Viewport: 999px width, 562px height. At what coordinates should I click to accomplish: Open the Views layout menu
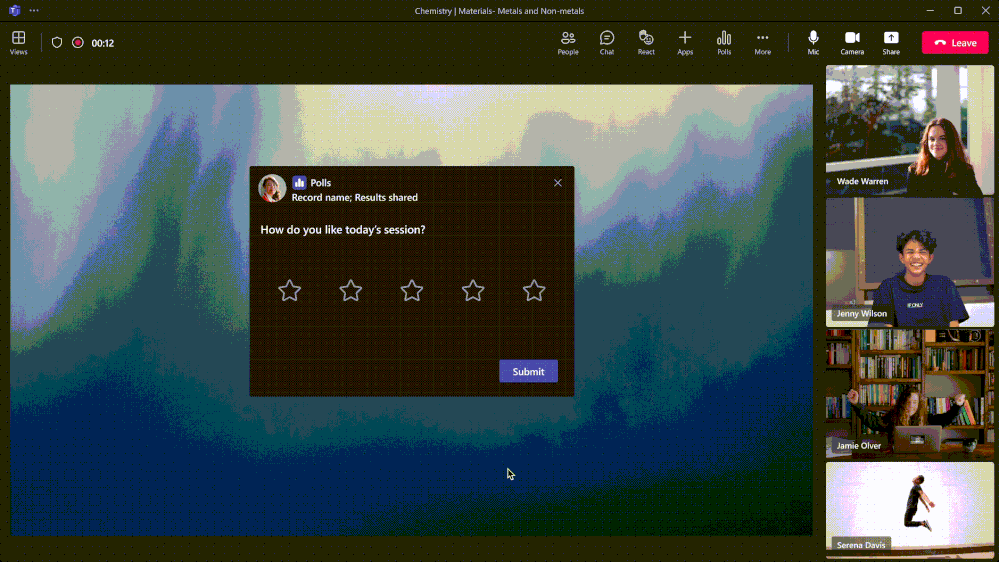[x=18, y=43]
